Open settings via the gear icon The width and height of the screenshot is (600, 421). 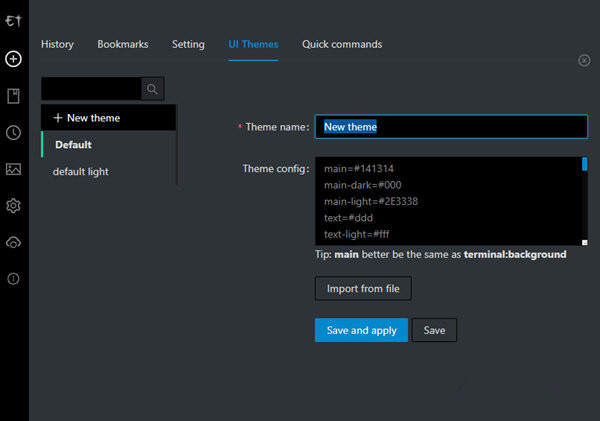pos(14,206)
